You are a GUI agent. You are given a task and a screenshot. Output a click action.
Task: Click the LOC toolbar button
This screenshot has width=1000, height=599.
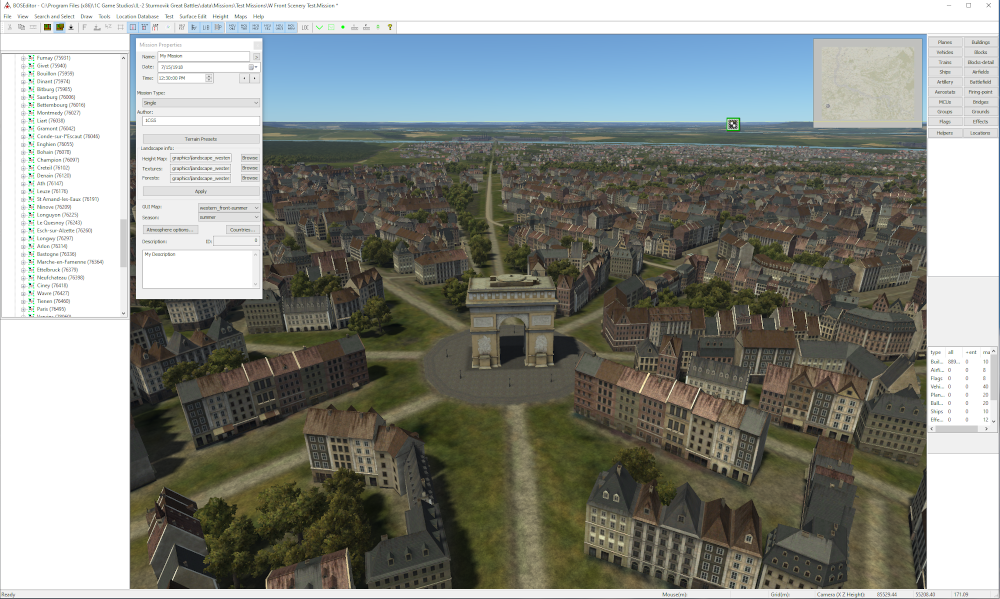pyautogui.click(x=304, y=27)
